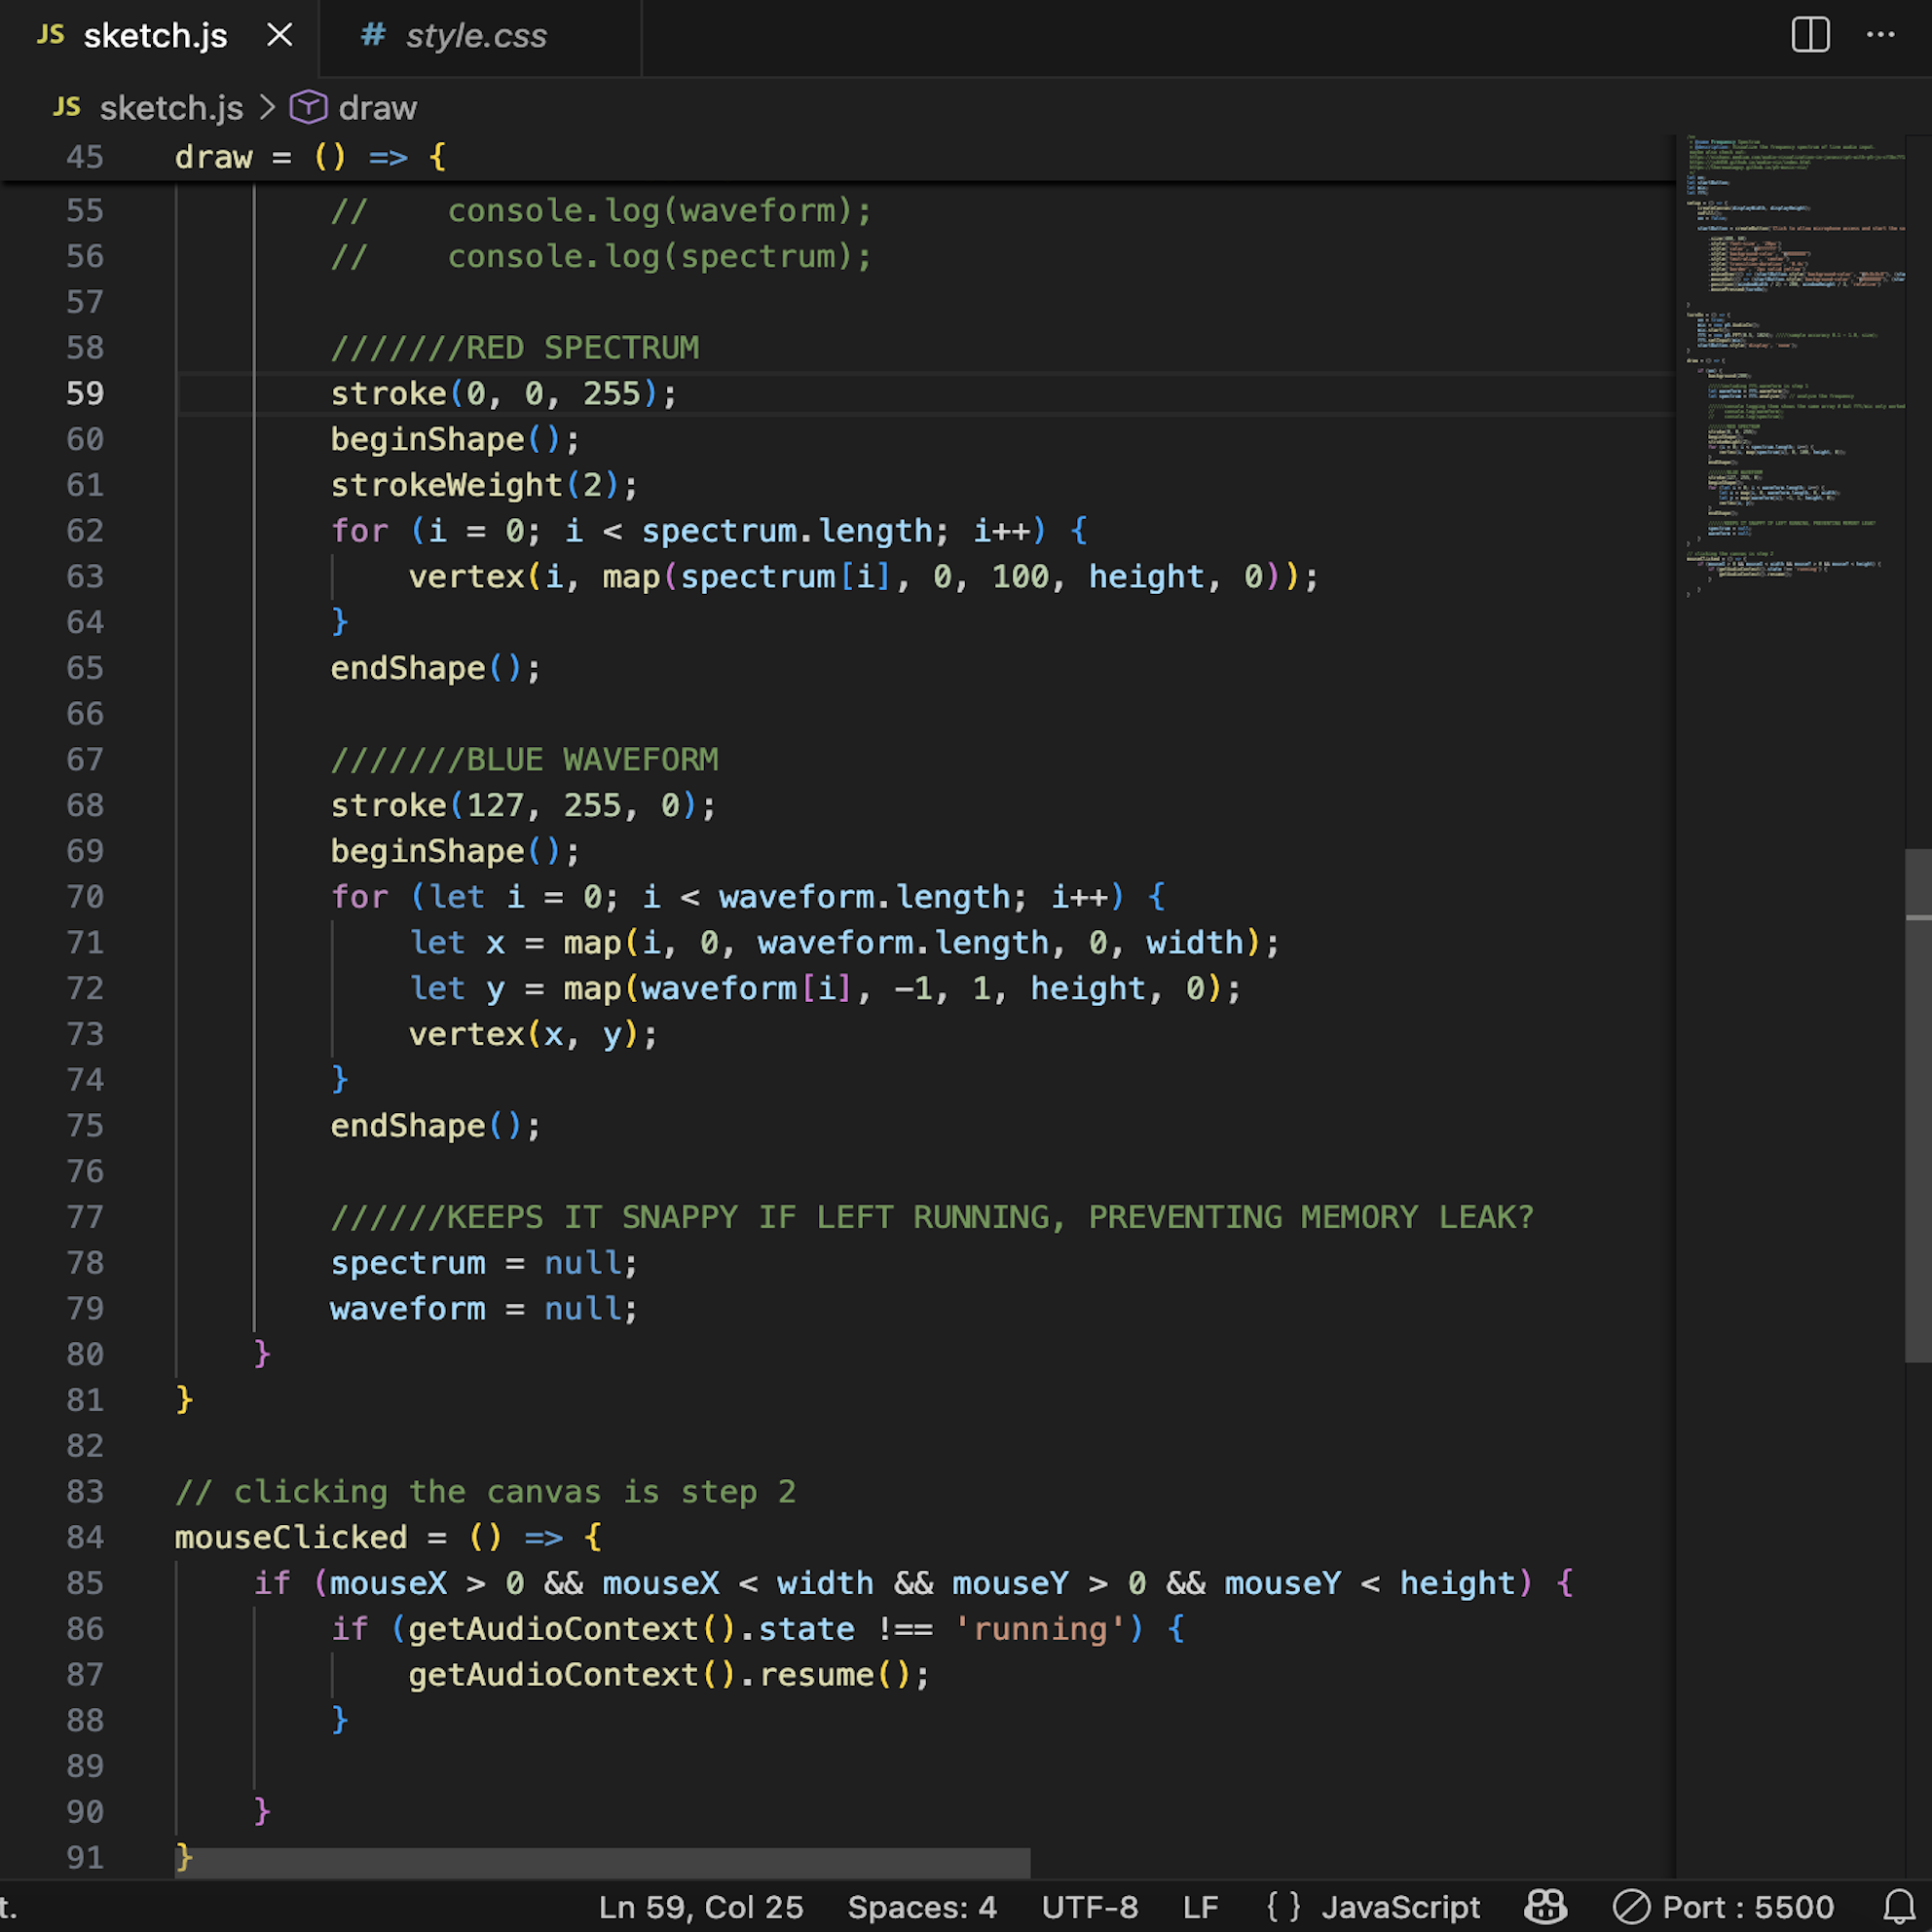Click the Port : 5500 live server
1932x1932 pixels.
tap(1724, 1907)
